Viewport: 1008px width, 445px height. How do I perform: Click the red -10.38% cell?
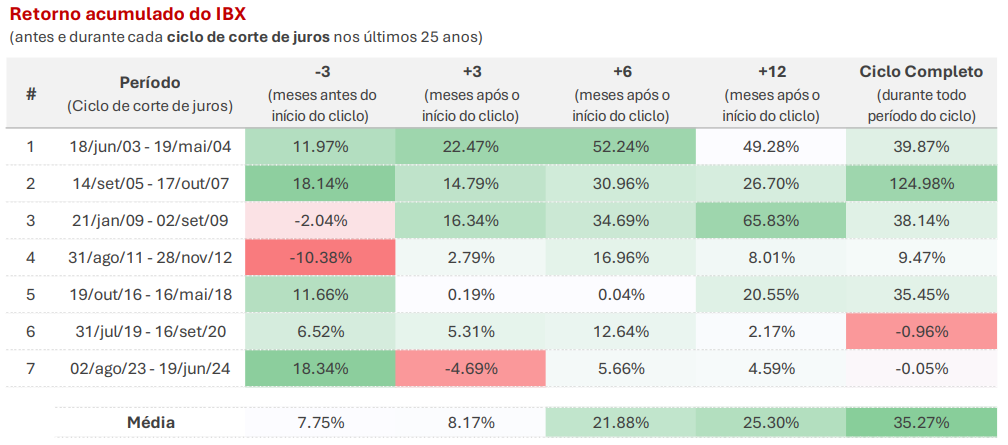(322, 258)
